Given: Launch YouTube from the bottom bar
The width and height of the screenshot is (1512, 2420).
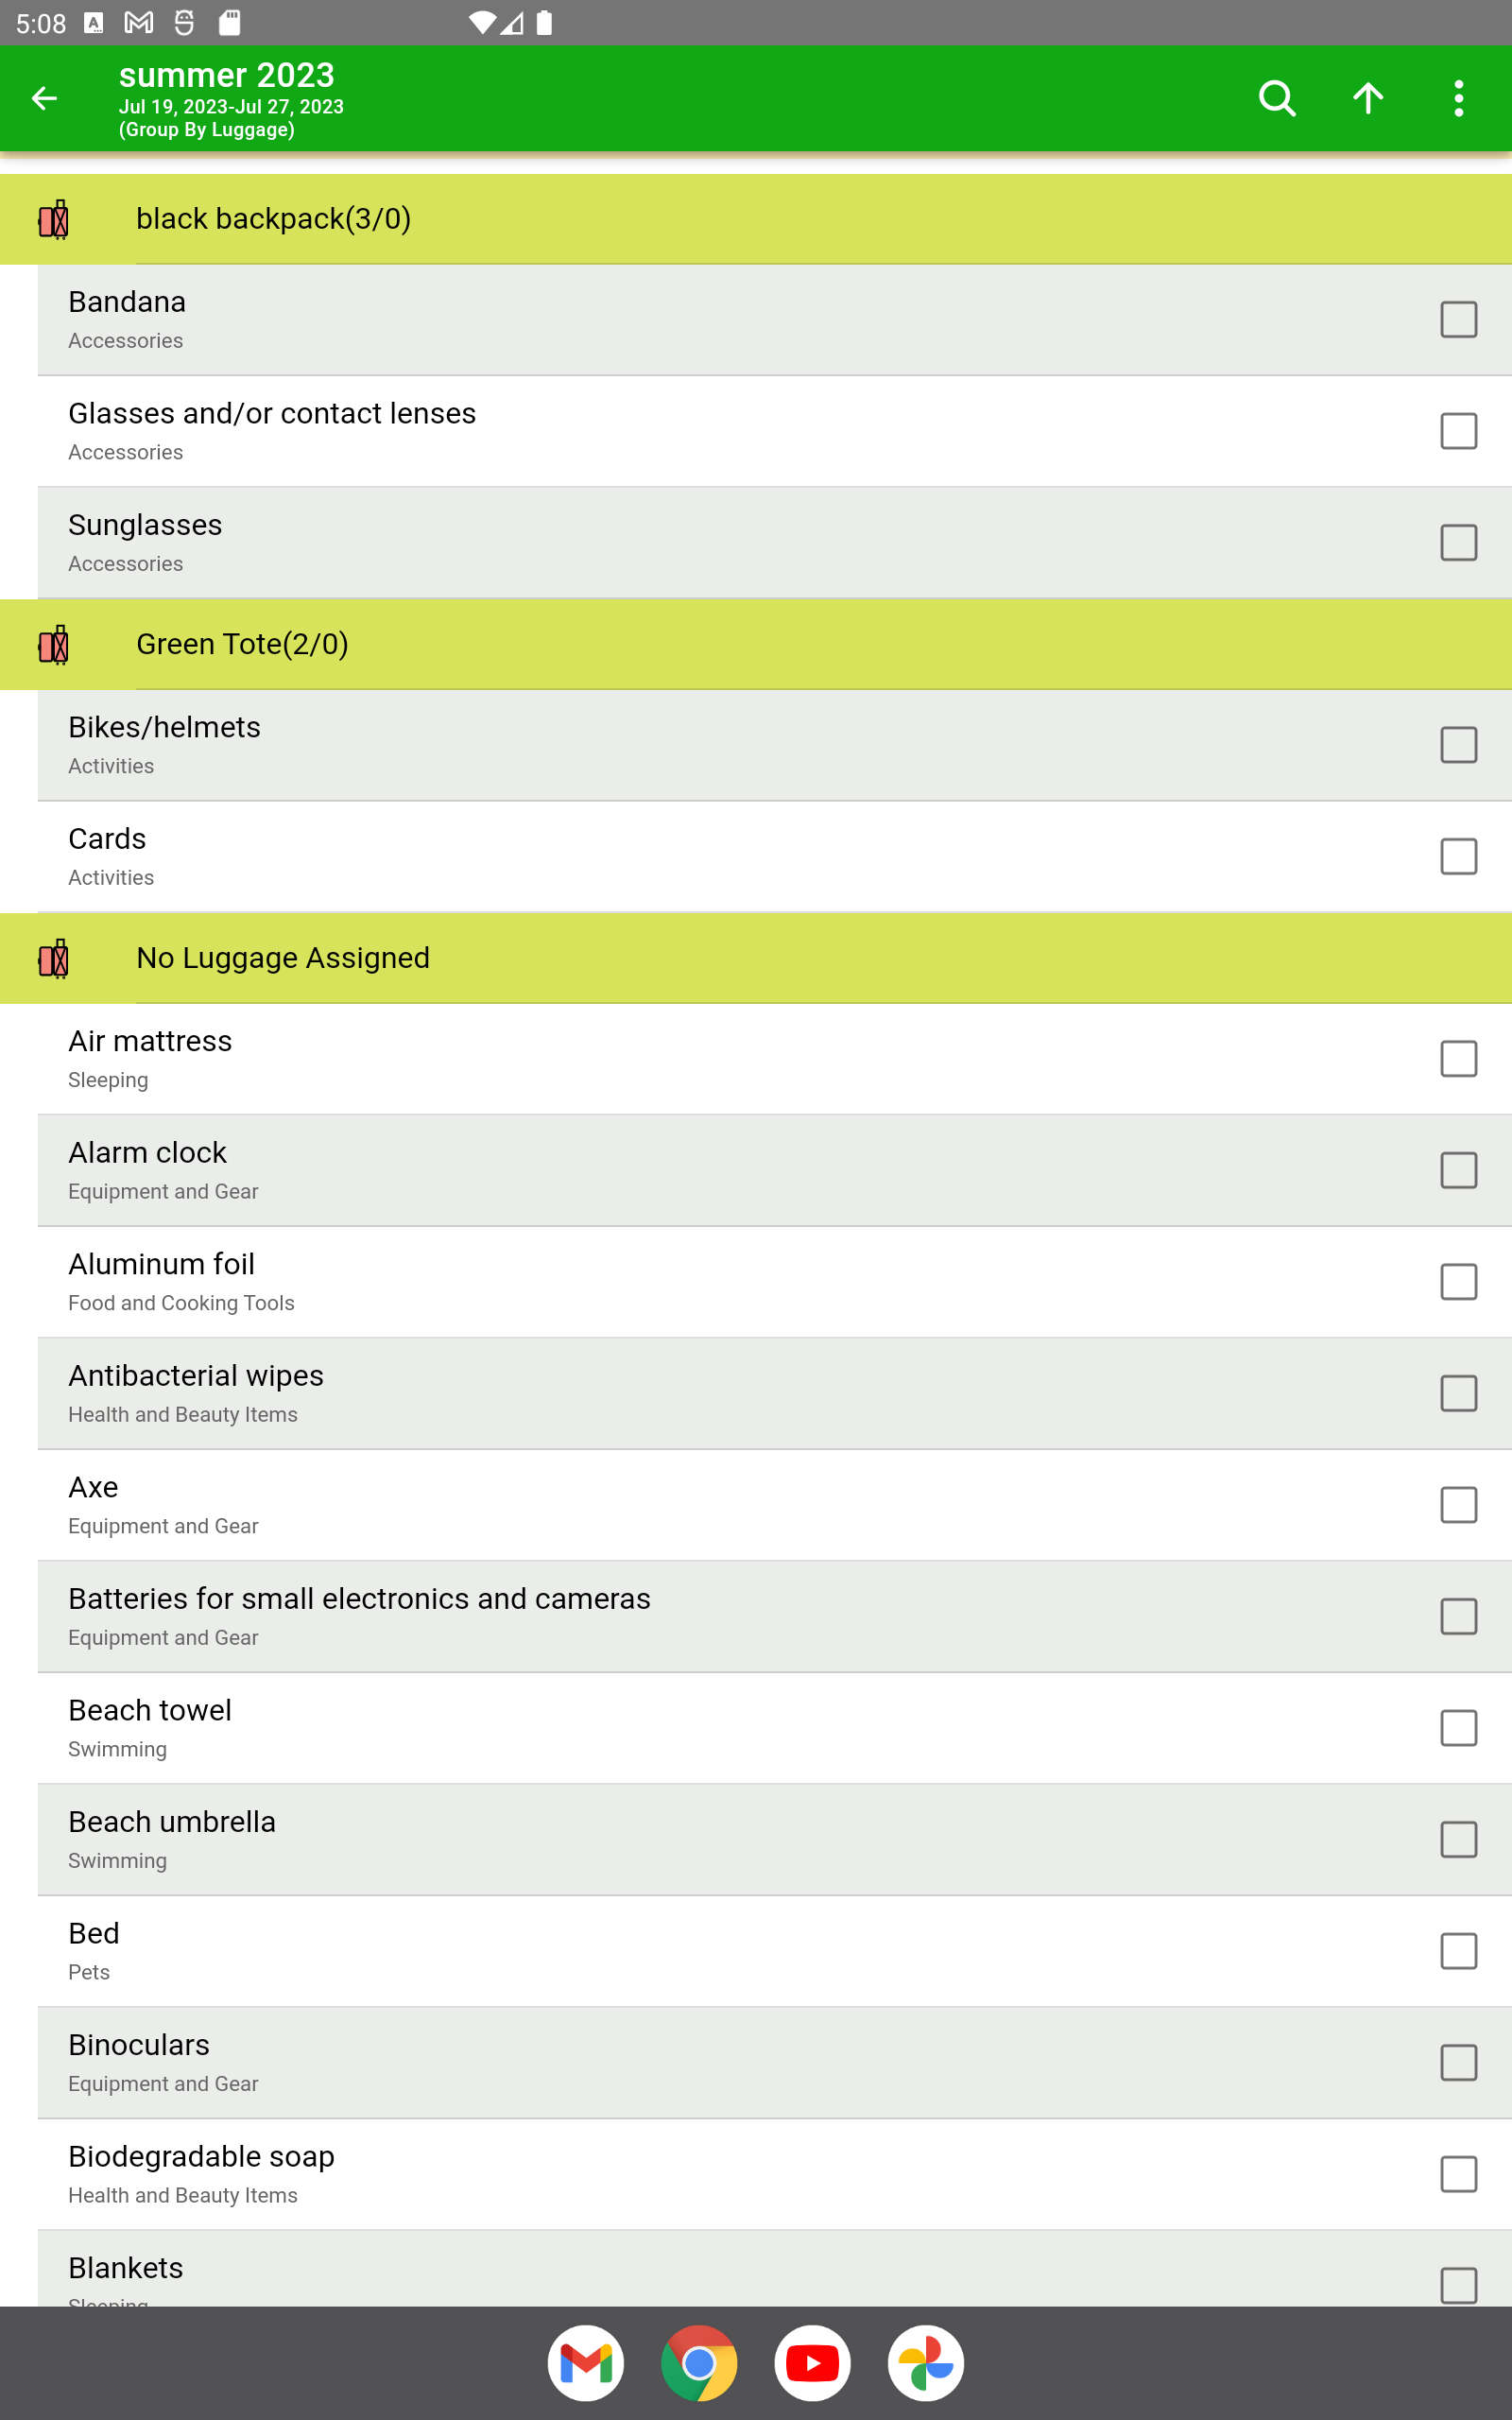Looking at the screenshot, I should click(812, 2361).
